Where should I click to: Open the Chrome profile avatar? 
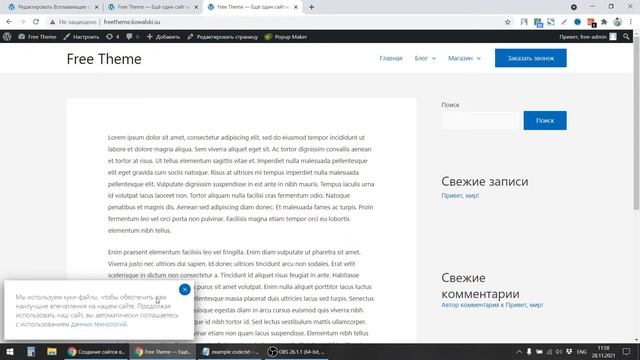coord(618,22)
